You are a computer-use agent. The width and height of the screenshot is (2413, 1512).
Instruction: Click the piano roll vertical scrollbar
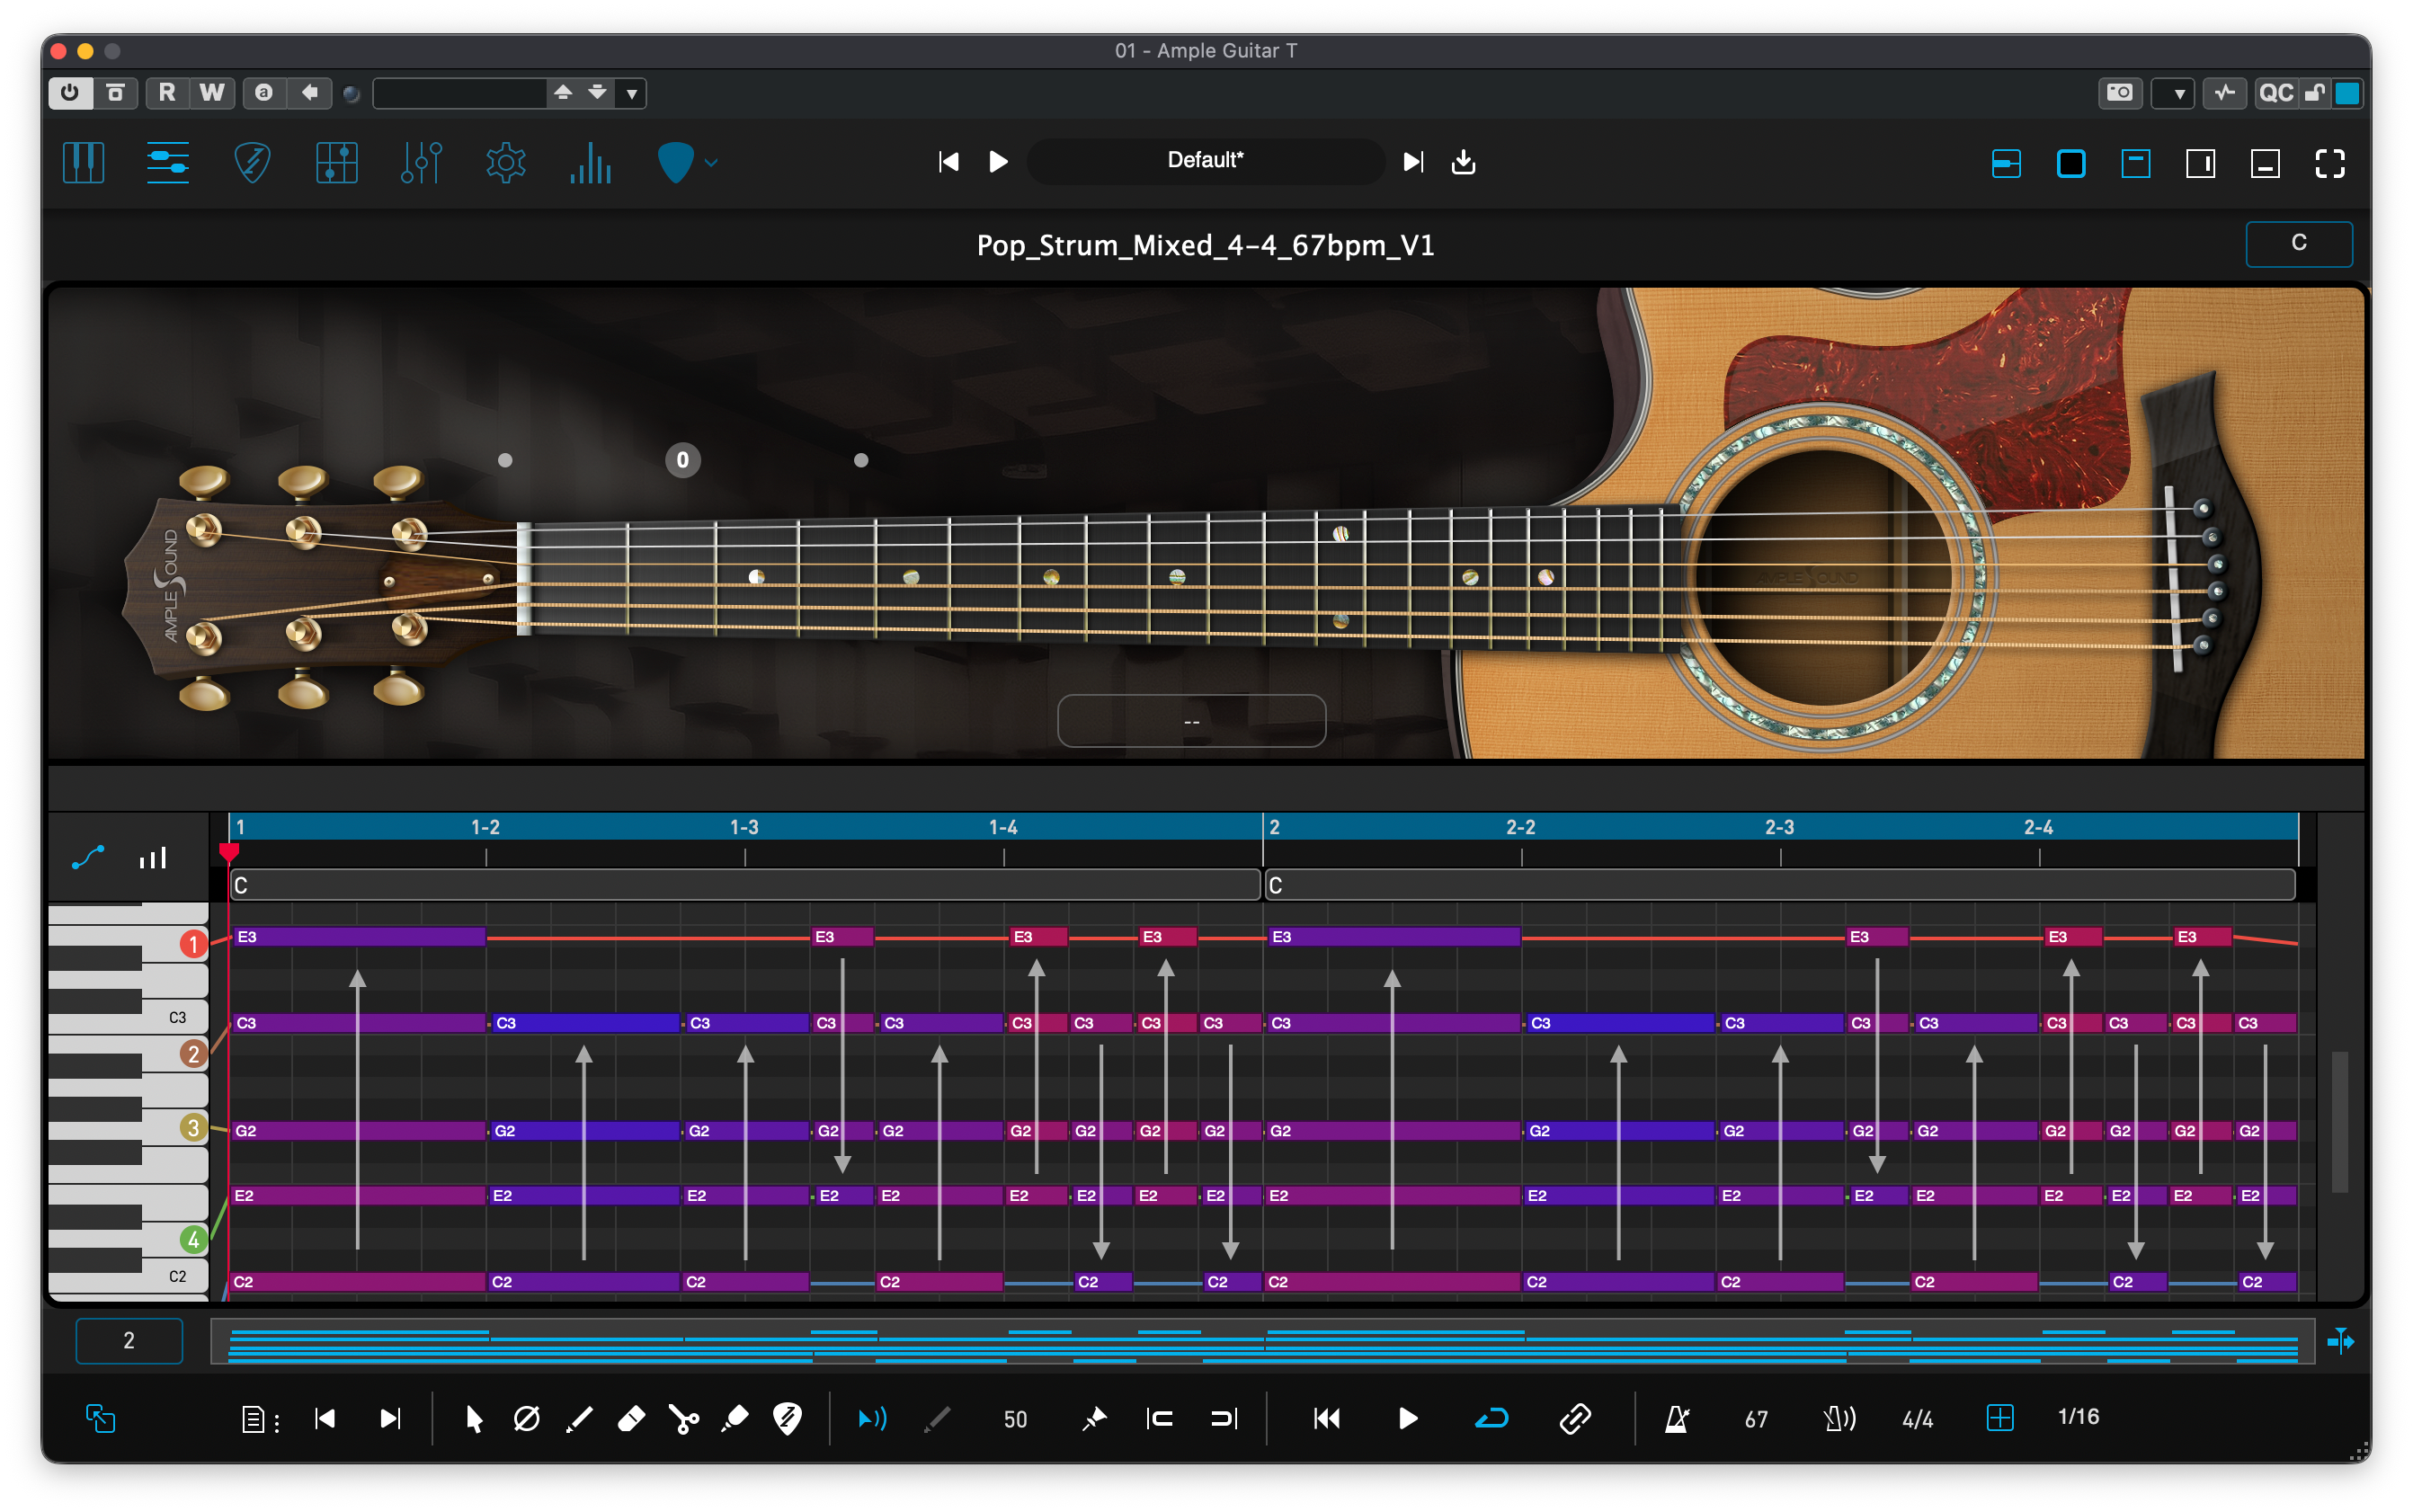2340,1121
